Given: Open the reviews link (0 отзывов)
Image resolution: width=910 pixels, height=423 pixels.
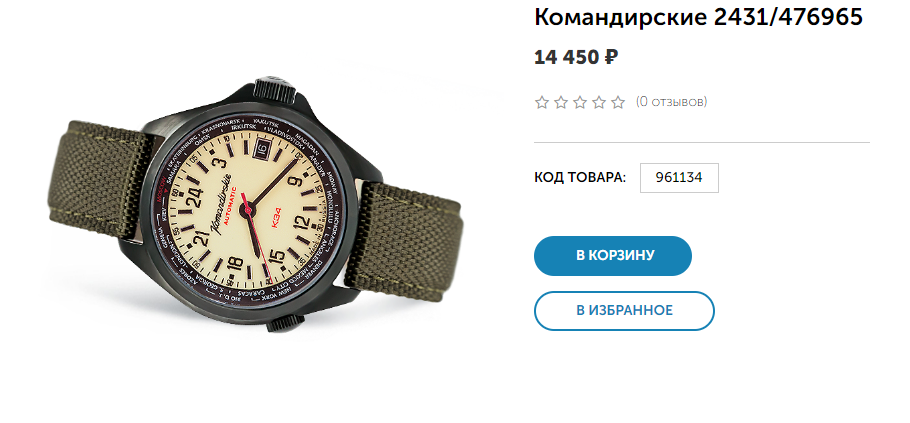Looking at the screenshot, I should (671, 102).
